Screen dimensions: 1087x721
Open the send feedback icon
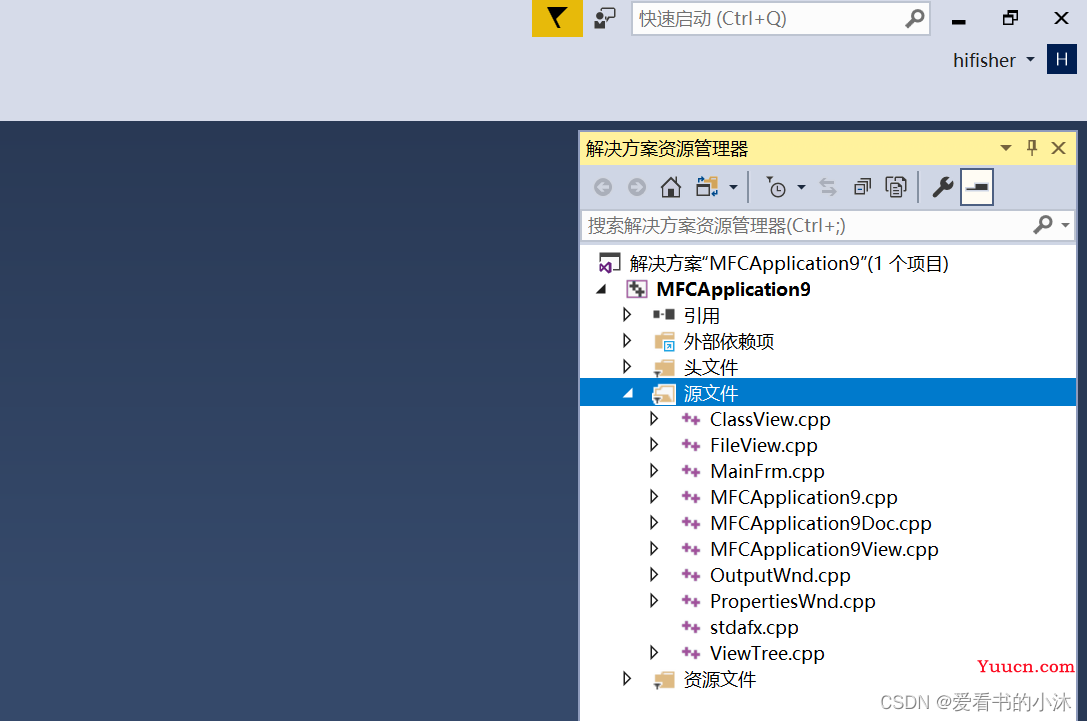605,18
